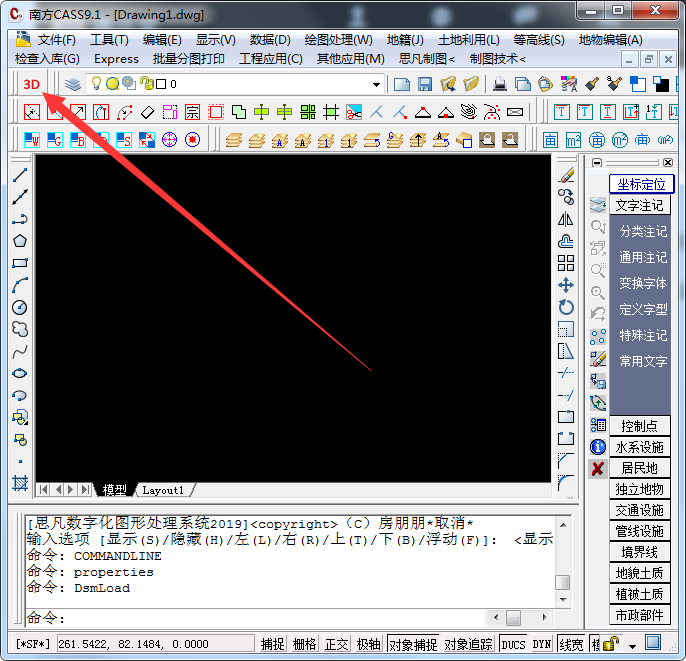Viewport: 686px width, 661px height.
Task: Toggle DUCS mode
Action: pyautogui.click(x=513, y=644)
